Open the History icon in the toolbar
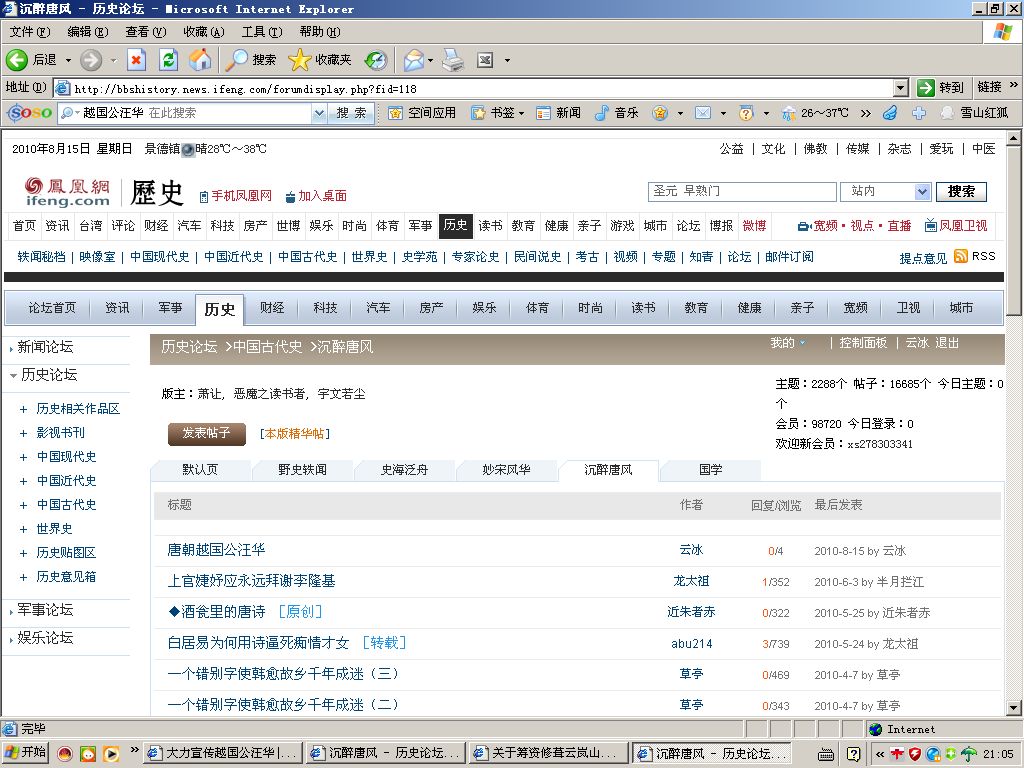Screen dimensions: 1024x768 pyautogui.click(x=375, y=60)
